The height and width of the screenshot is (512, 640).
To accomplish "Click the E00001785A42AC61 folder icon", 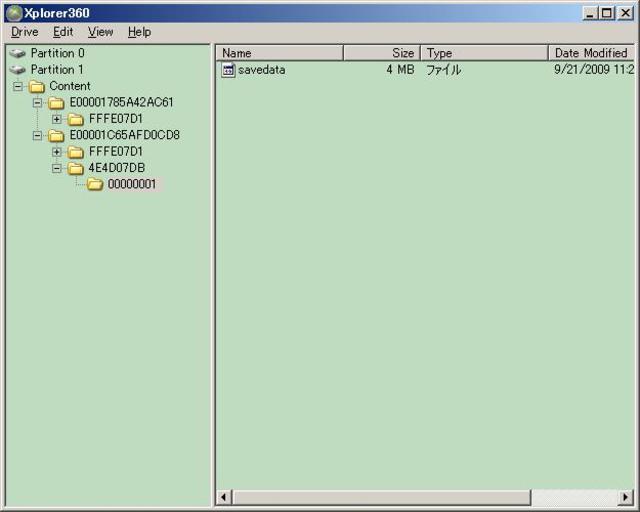I will 56,103.
